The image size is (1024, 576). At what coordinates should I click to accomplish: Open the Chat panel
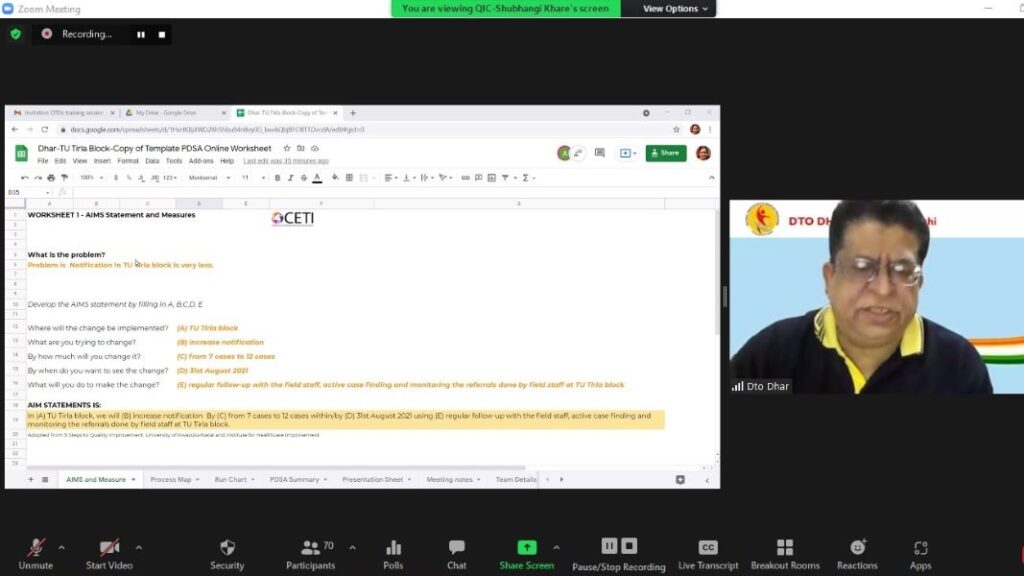(x=456, y=554)
